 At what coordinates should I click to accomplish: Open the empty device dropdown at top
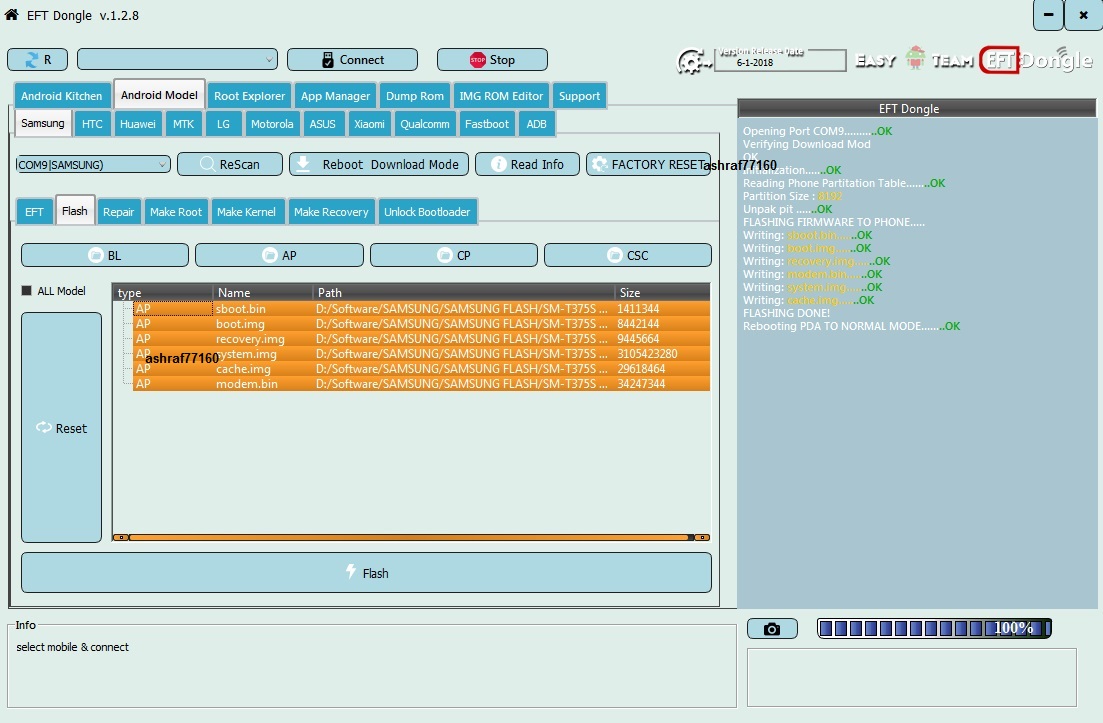(x=177, y=60)
